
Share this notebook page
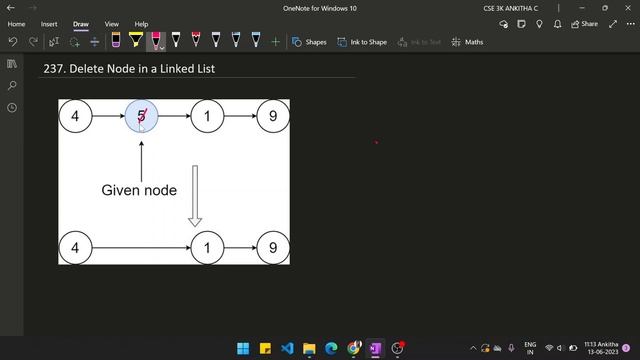(584, 24)
